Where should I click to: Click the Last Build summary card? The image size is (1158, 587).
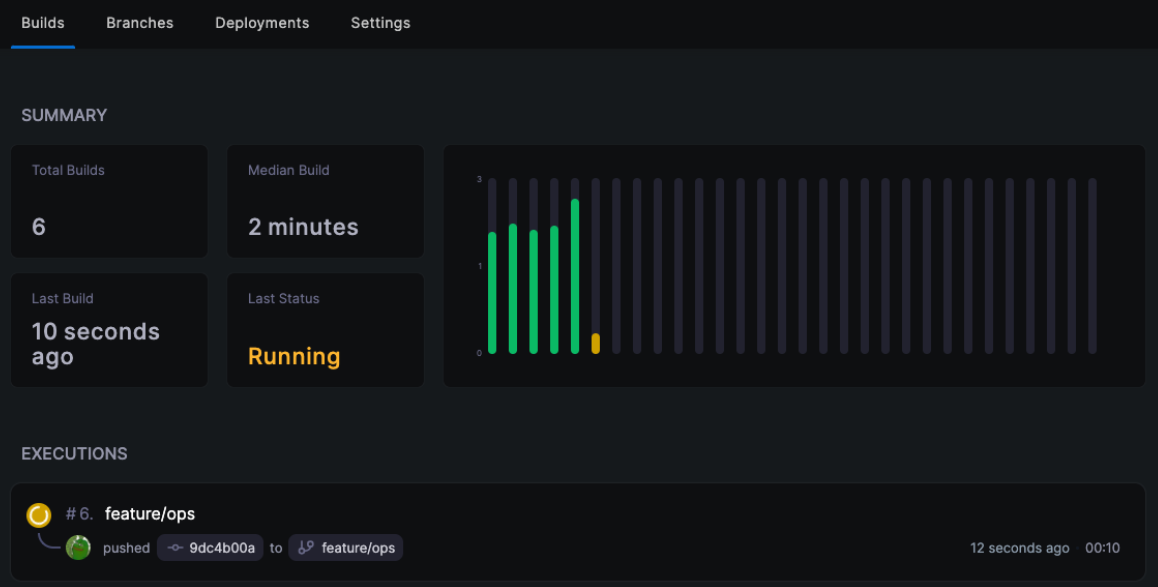pyautogui.click(x=109, y=330)
